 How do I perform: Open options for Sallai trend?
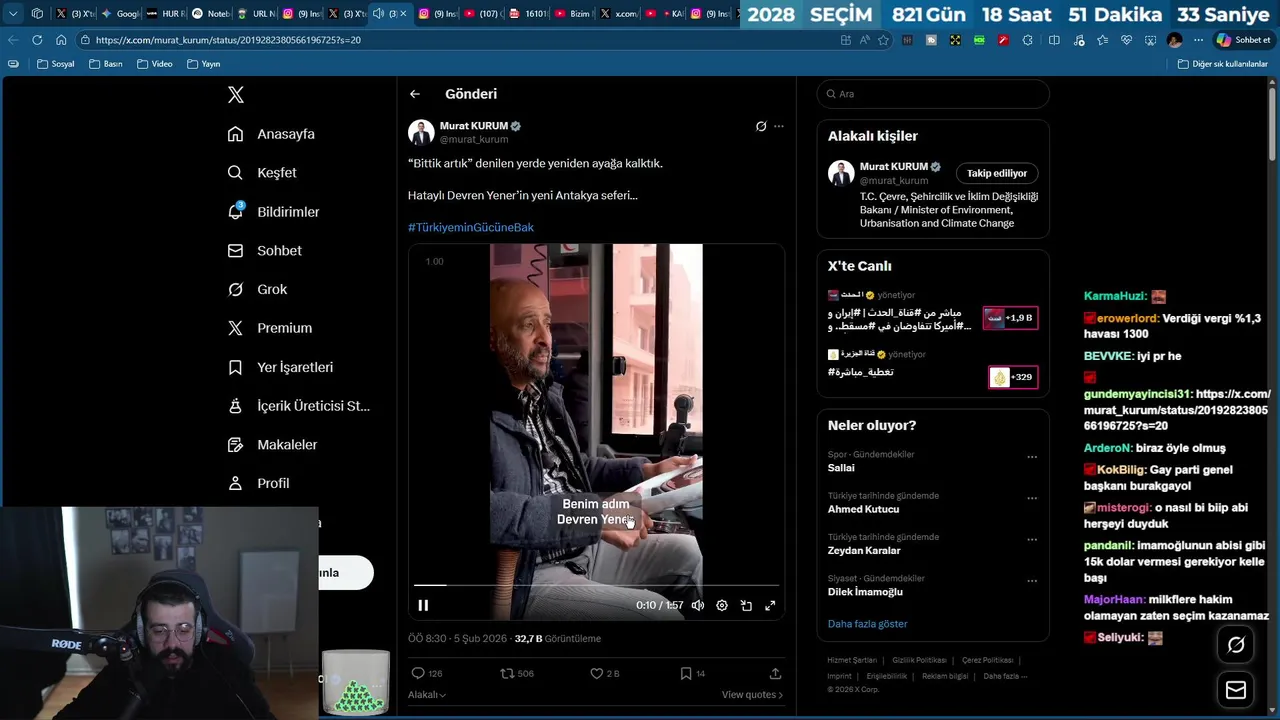click(x=1032, y=457)
